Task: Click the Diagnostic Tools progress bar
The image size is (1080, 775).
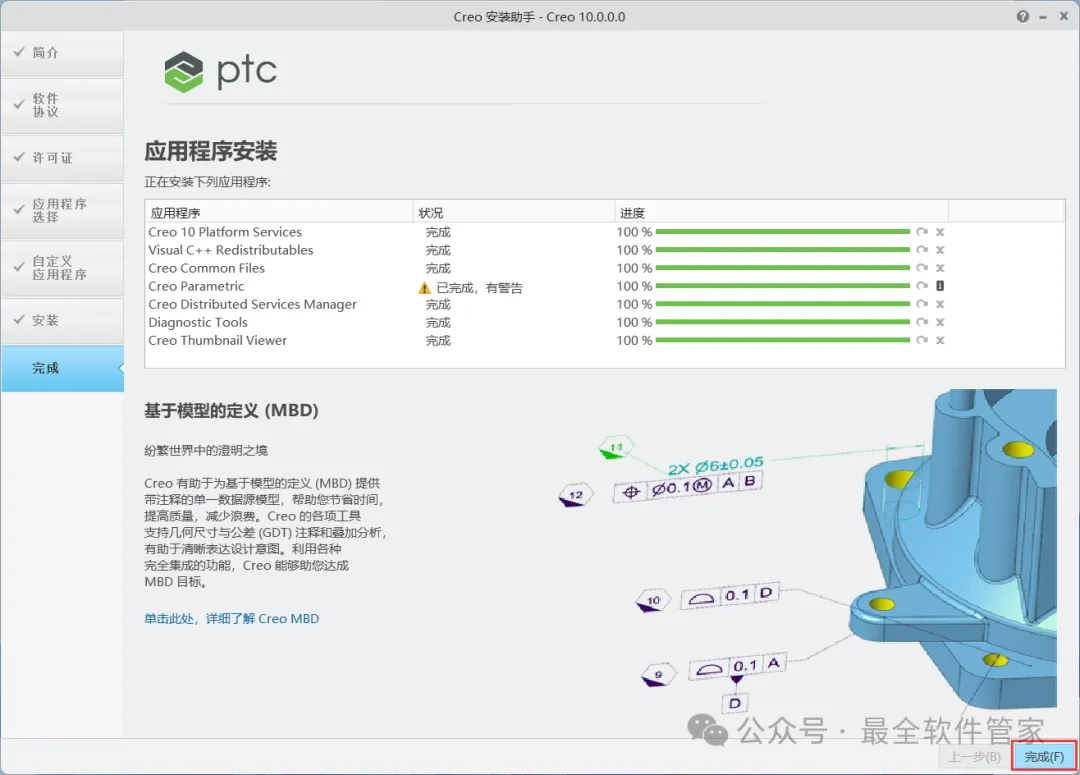Action: pos(783,322)
